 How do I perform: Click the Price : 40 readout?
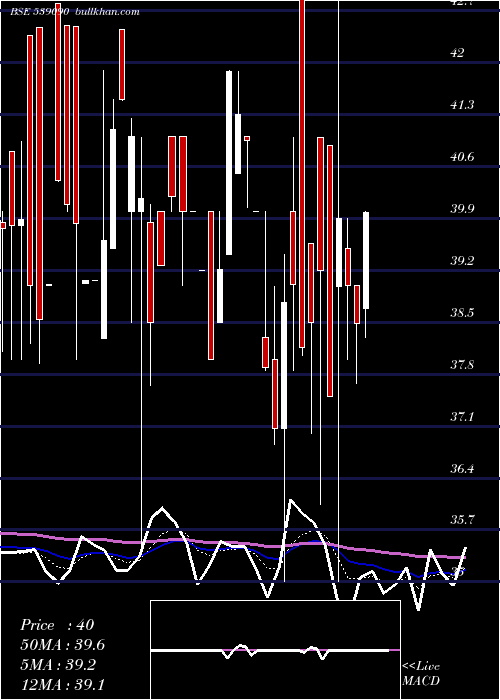pos(57,625)
